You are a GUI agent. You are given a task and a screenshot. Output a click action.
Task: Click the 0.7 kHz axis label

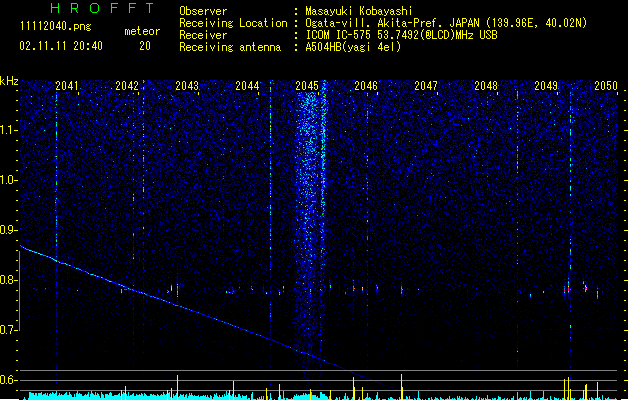9,330
